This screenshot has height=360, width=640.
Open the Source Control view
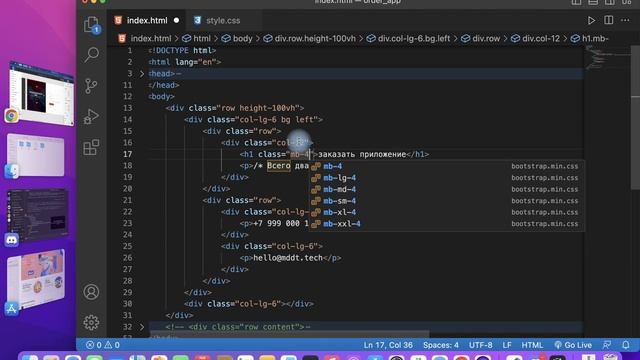[91, 86]
